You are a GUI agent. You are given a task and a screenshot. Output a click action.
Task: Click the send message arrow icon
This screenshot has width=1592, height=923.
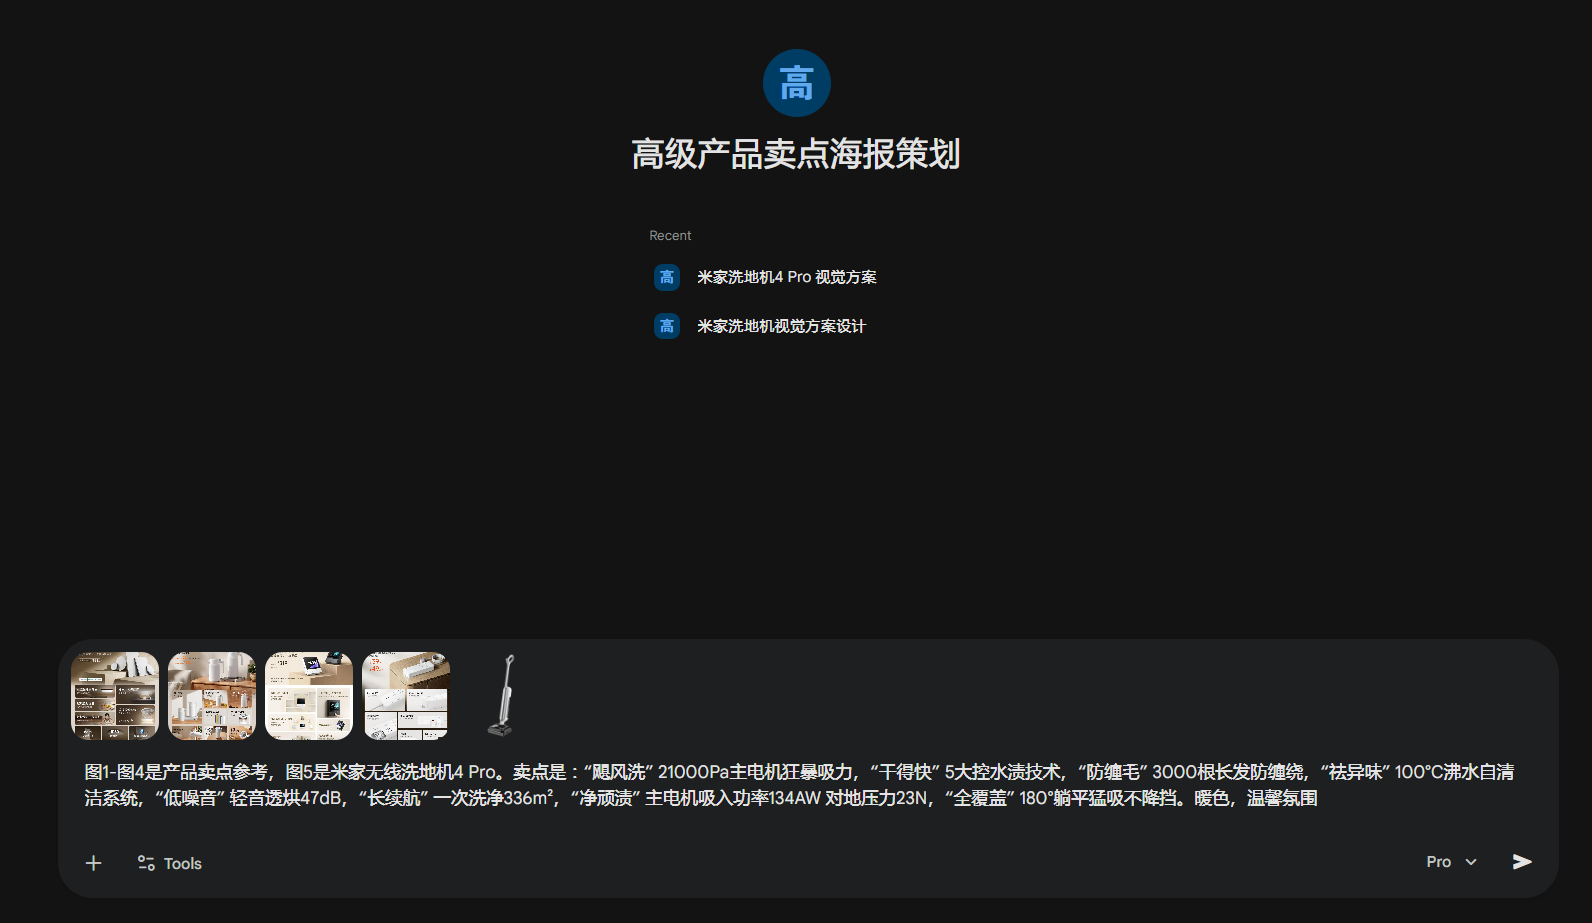(1521, 862)
